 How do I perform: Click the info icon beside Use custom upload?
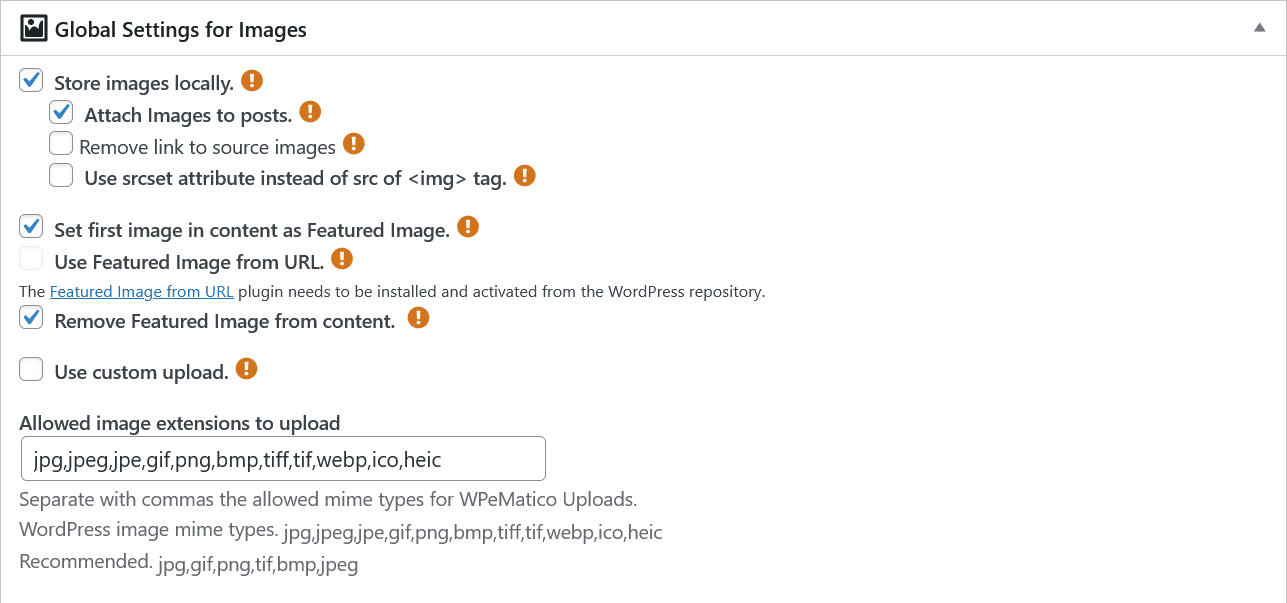point(246,369)
